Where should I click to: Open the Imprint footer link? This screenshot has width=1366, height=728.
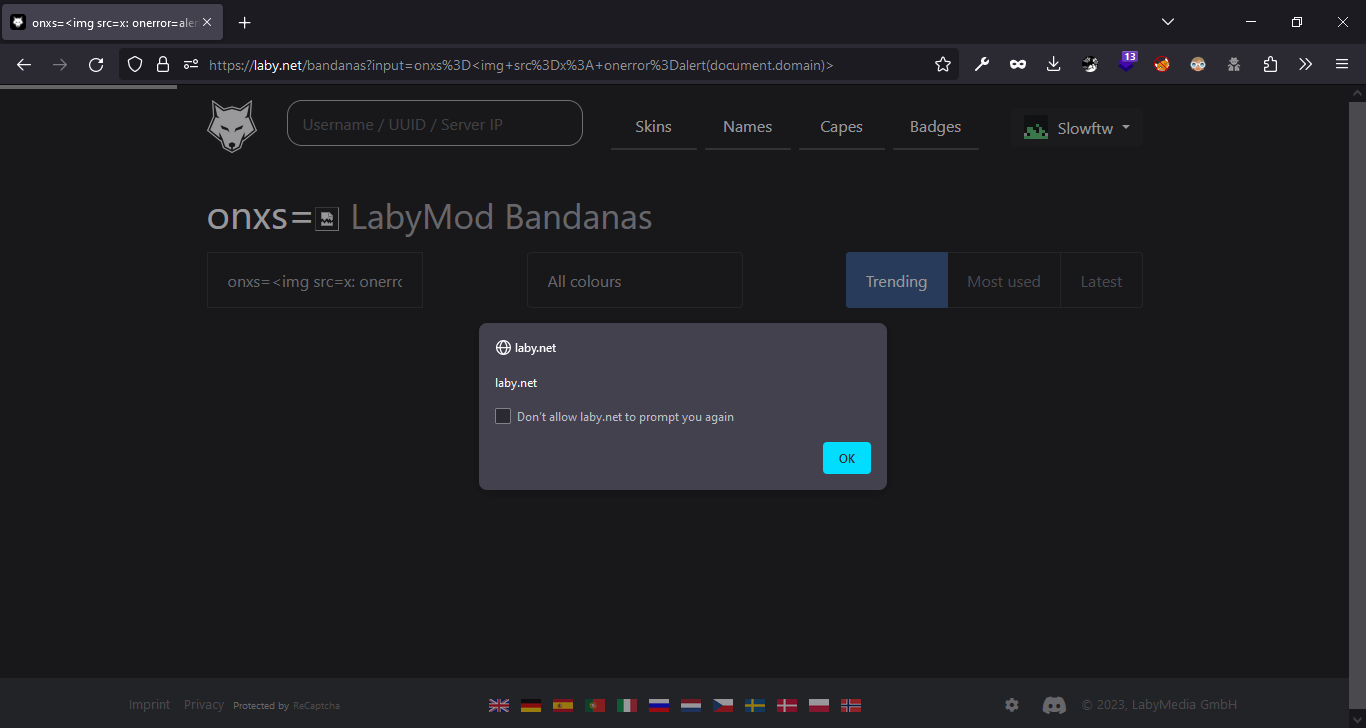150,704
